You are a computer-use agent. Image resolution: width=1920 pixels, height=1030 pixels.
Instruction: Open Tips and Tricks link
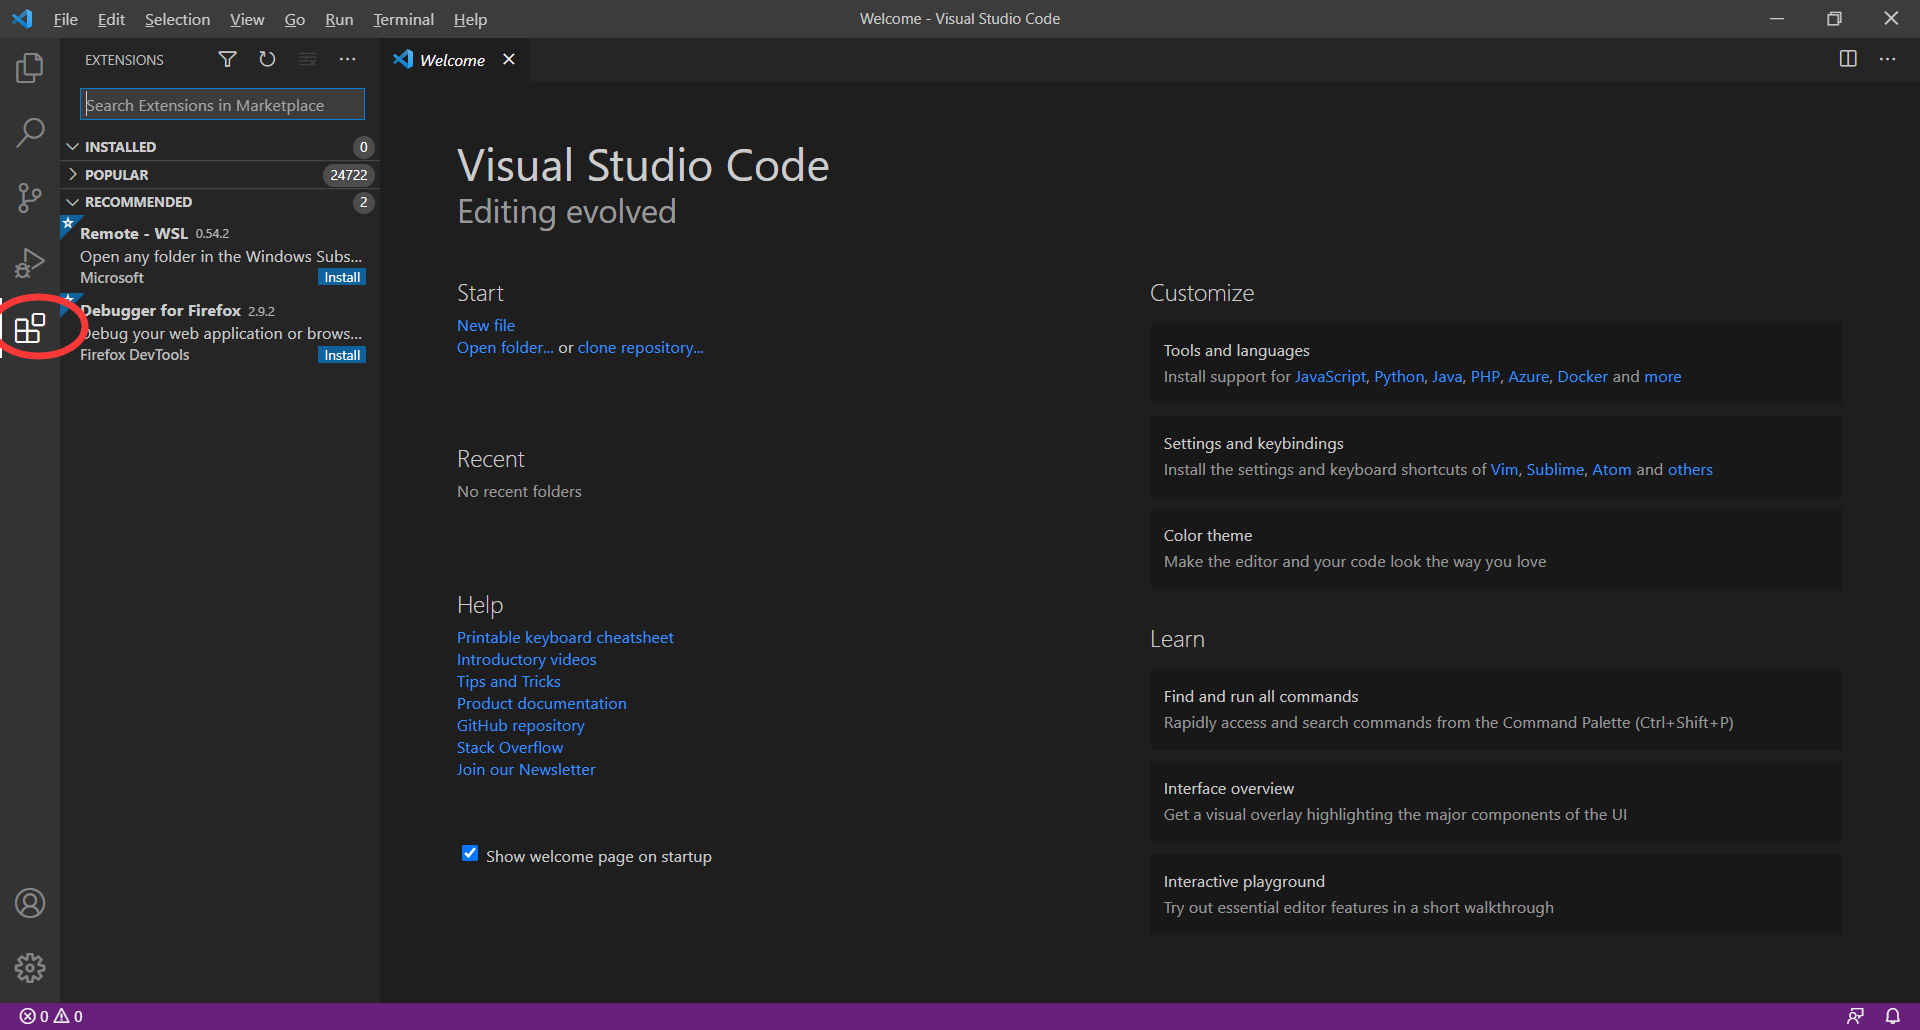tap(509, 681)
